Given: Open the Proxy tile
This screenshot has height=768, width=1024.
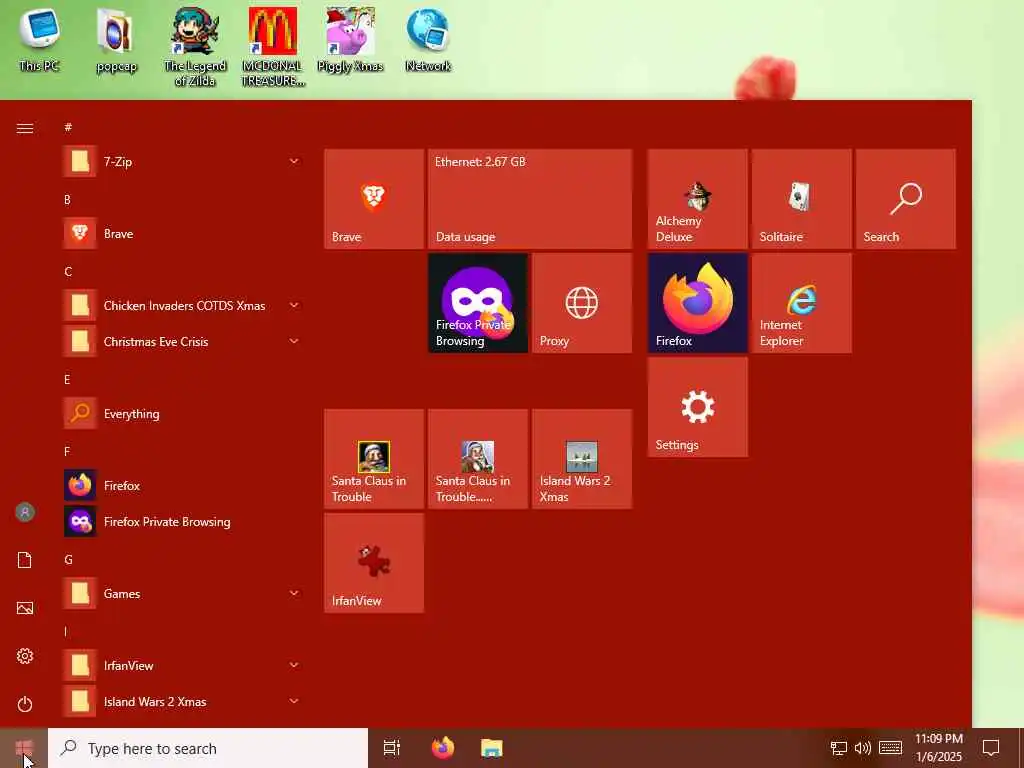Looking at the screenshot, I should click(581, 303).
